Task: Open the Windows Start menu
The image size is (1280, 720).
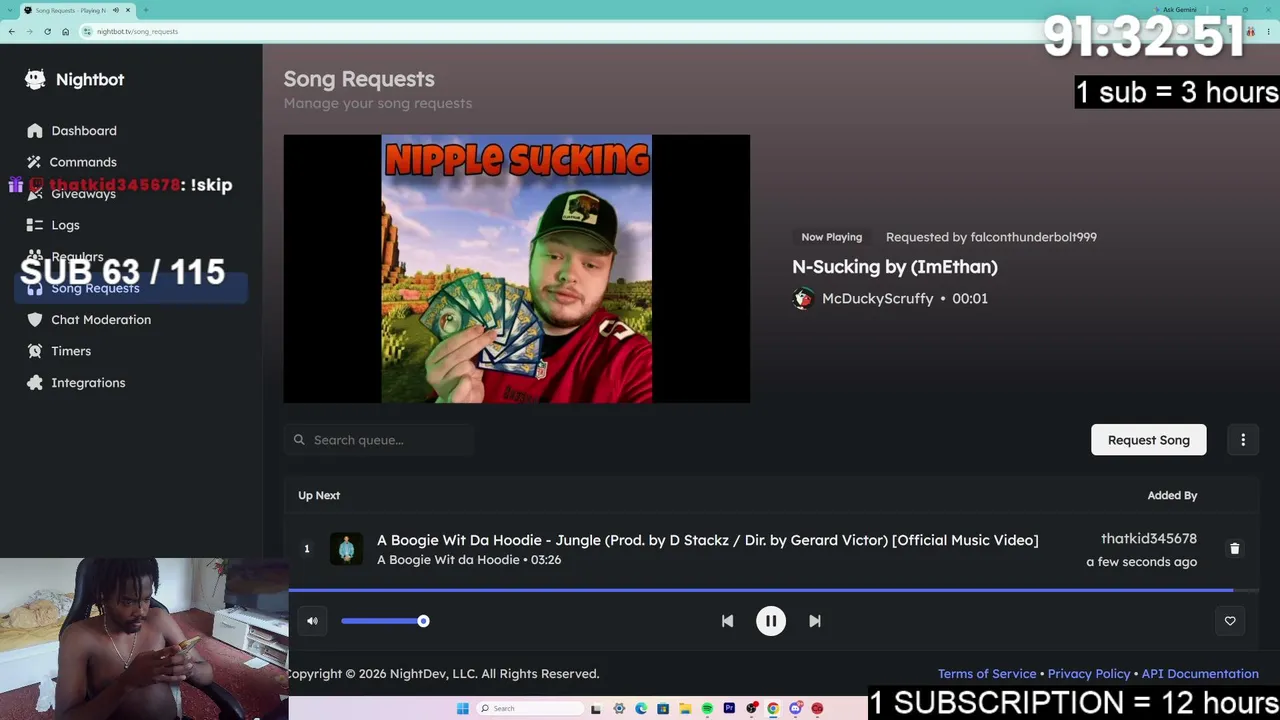Action: point(462,708)
